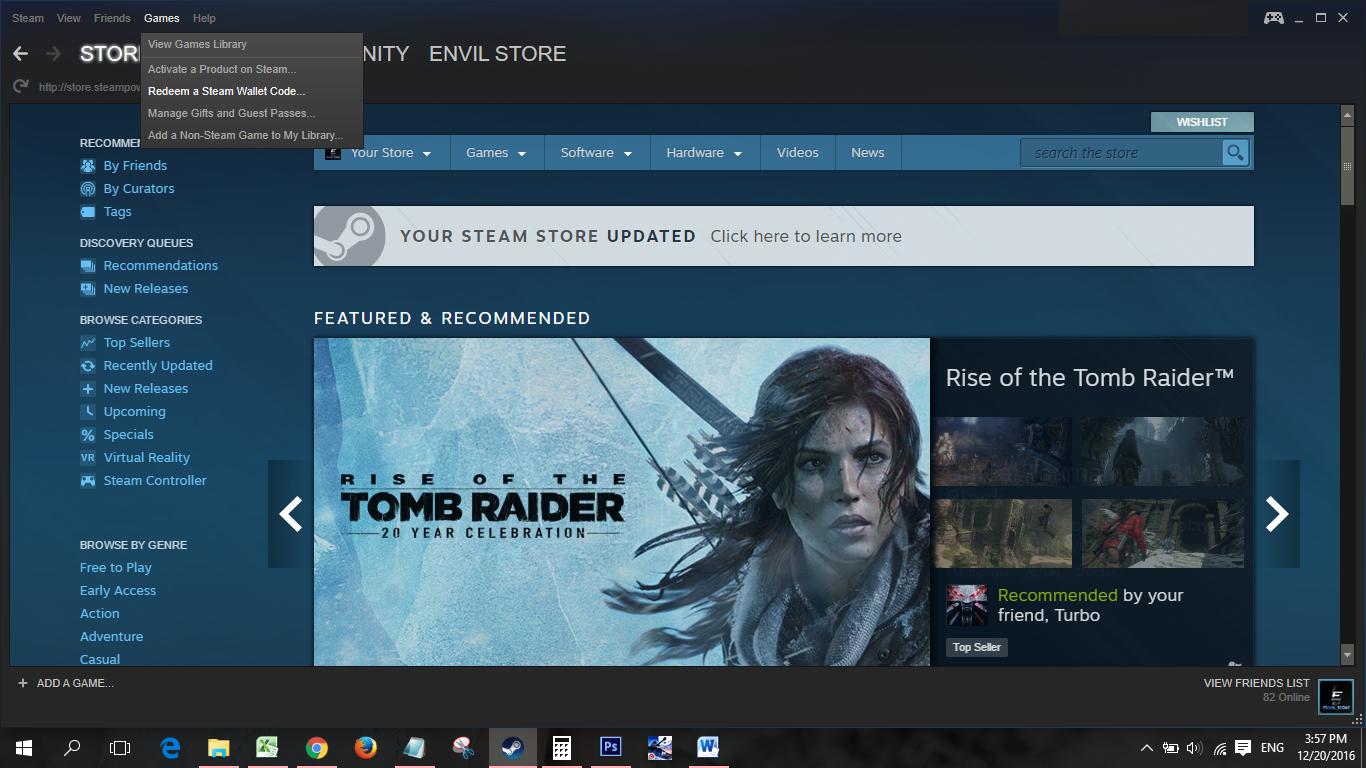This screenshot has height=768, width=1366.
Task: Click the By Curators icon in sidebar
Action: click(88, 189)
